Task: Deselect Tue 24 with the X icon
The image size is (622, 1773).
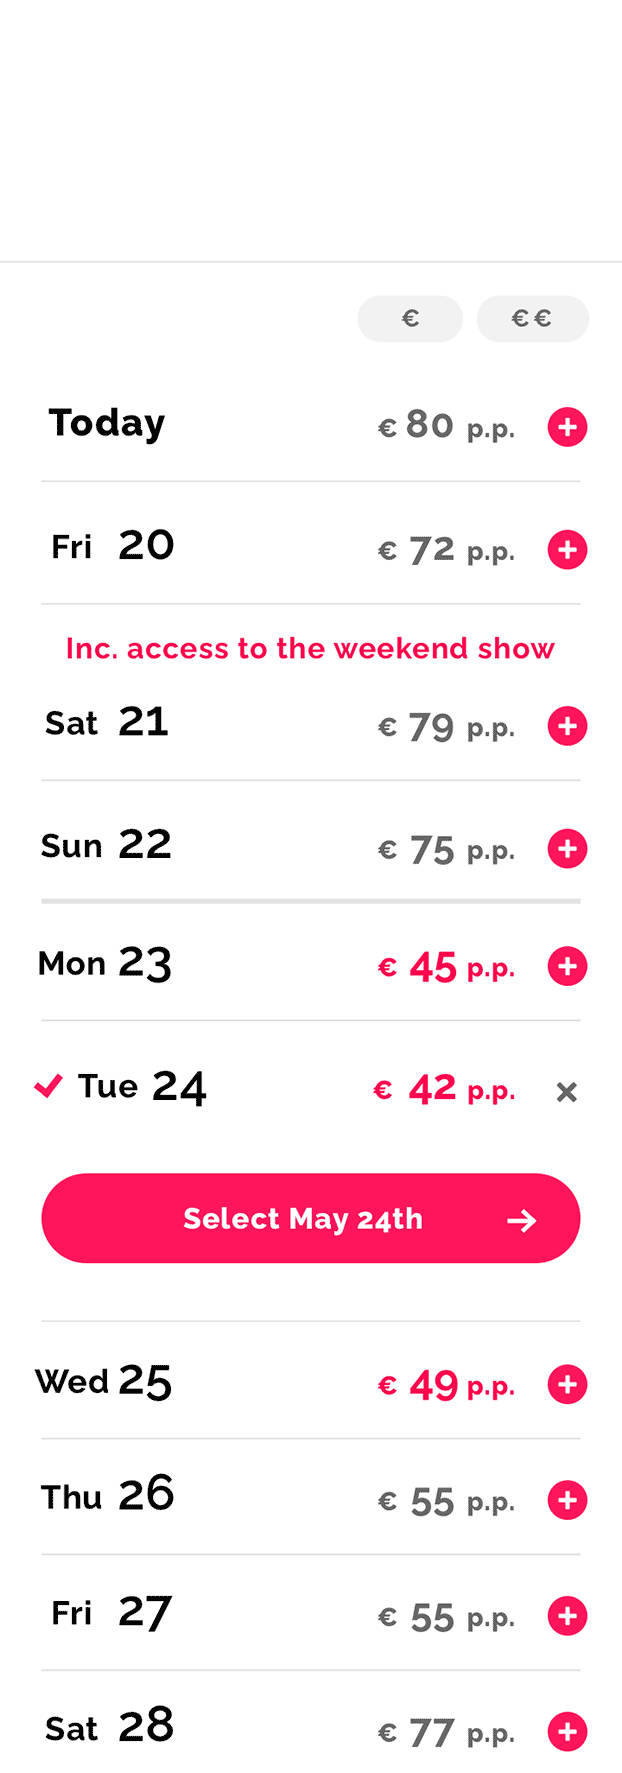Action: pyautogui.click(x=567, y=1092)
